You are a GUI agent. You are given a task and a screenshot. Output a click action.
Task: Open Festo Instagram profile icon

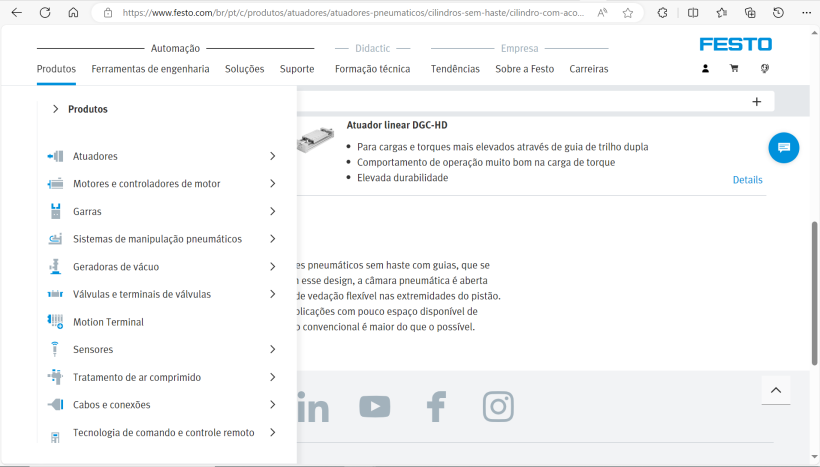(498, 406)
